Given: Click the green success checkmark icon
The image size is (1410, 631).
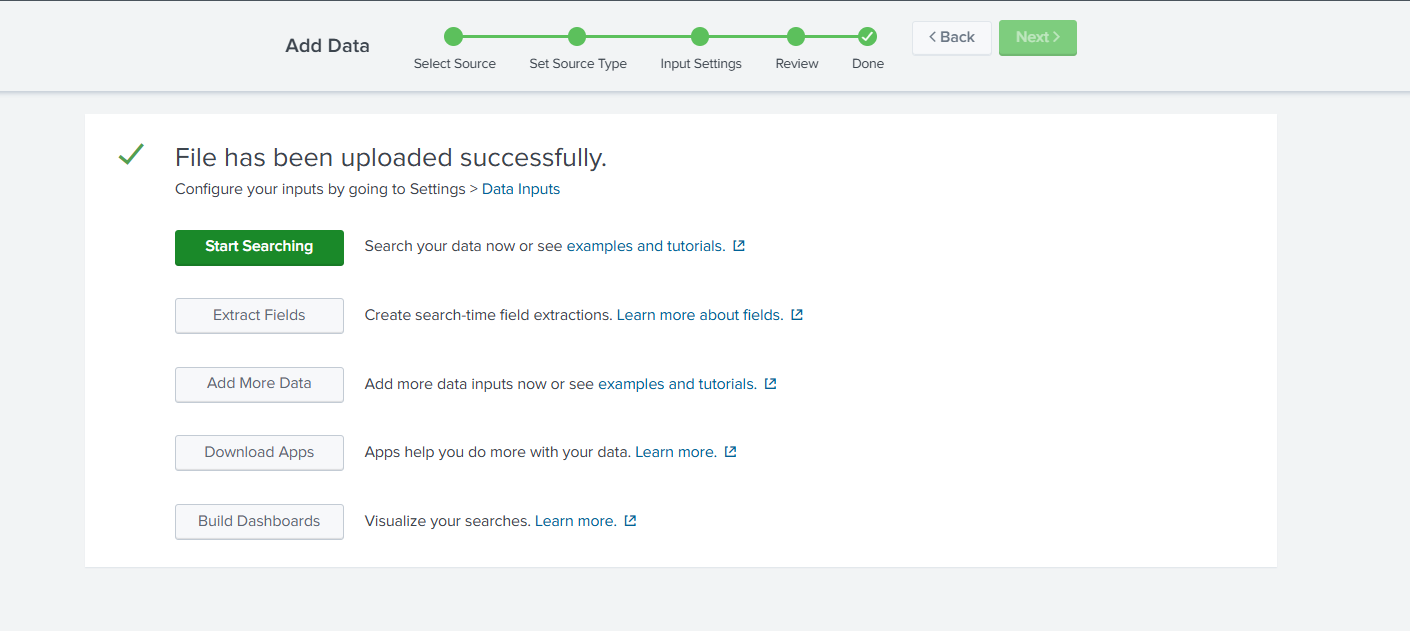Looking at the screenshot, I should click(x=131, y=154).
